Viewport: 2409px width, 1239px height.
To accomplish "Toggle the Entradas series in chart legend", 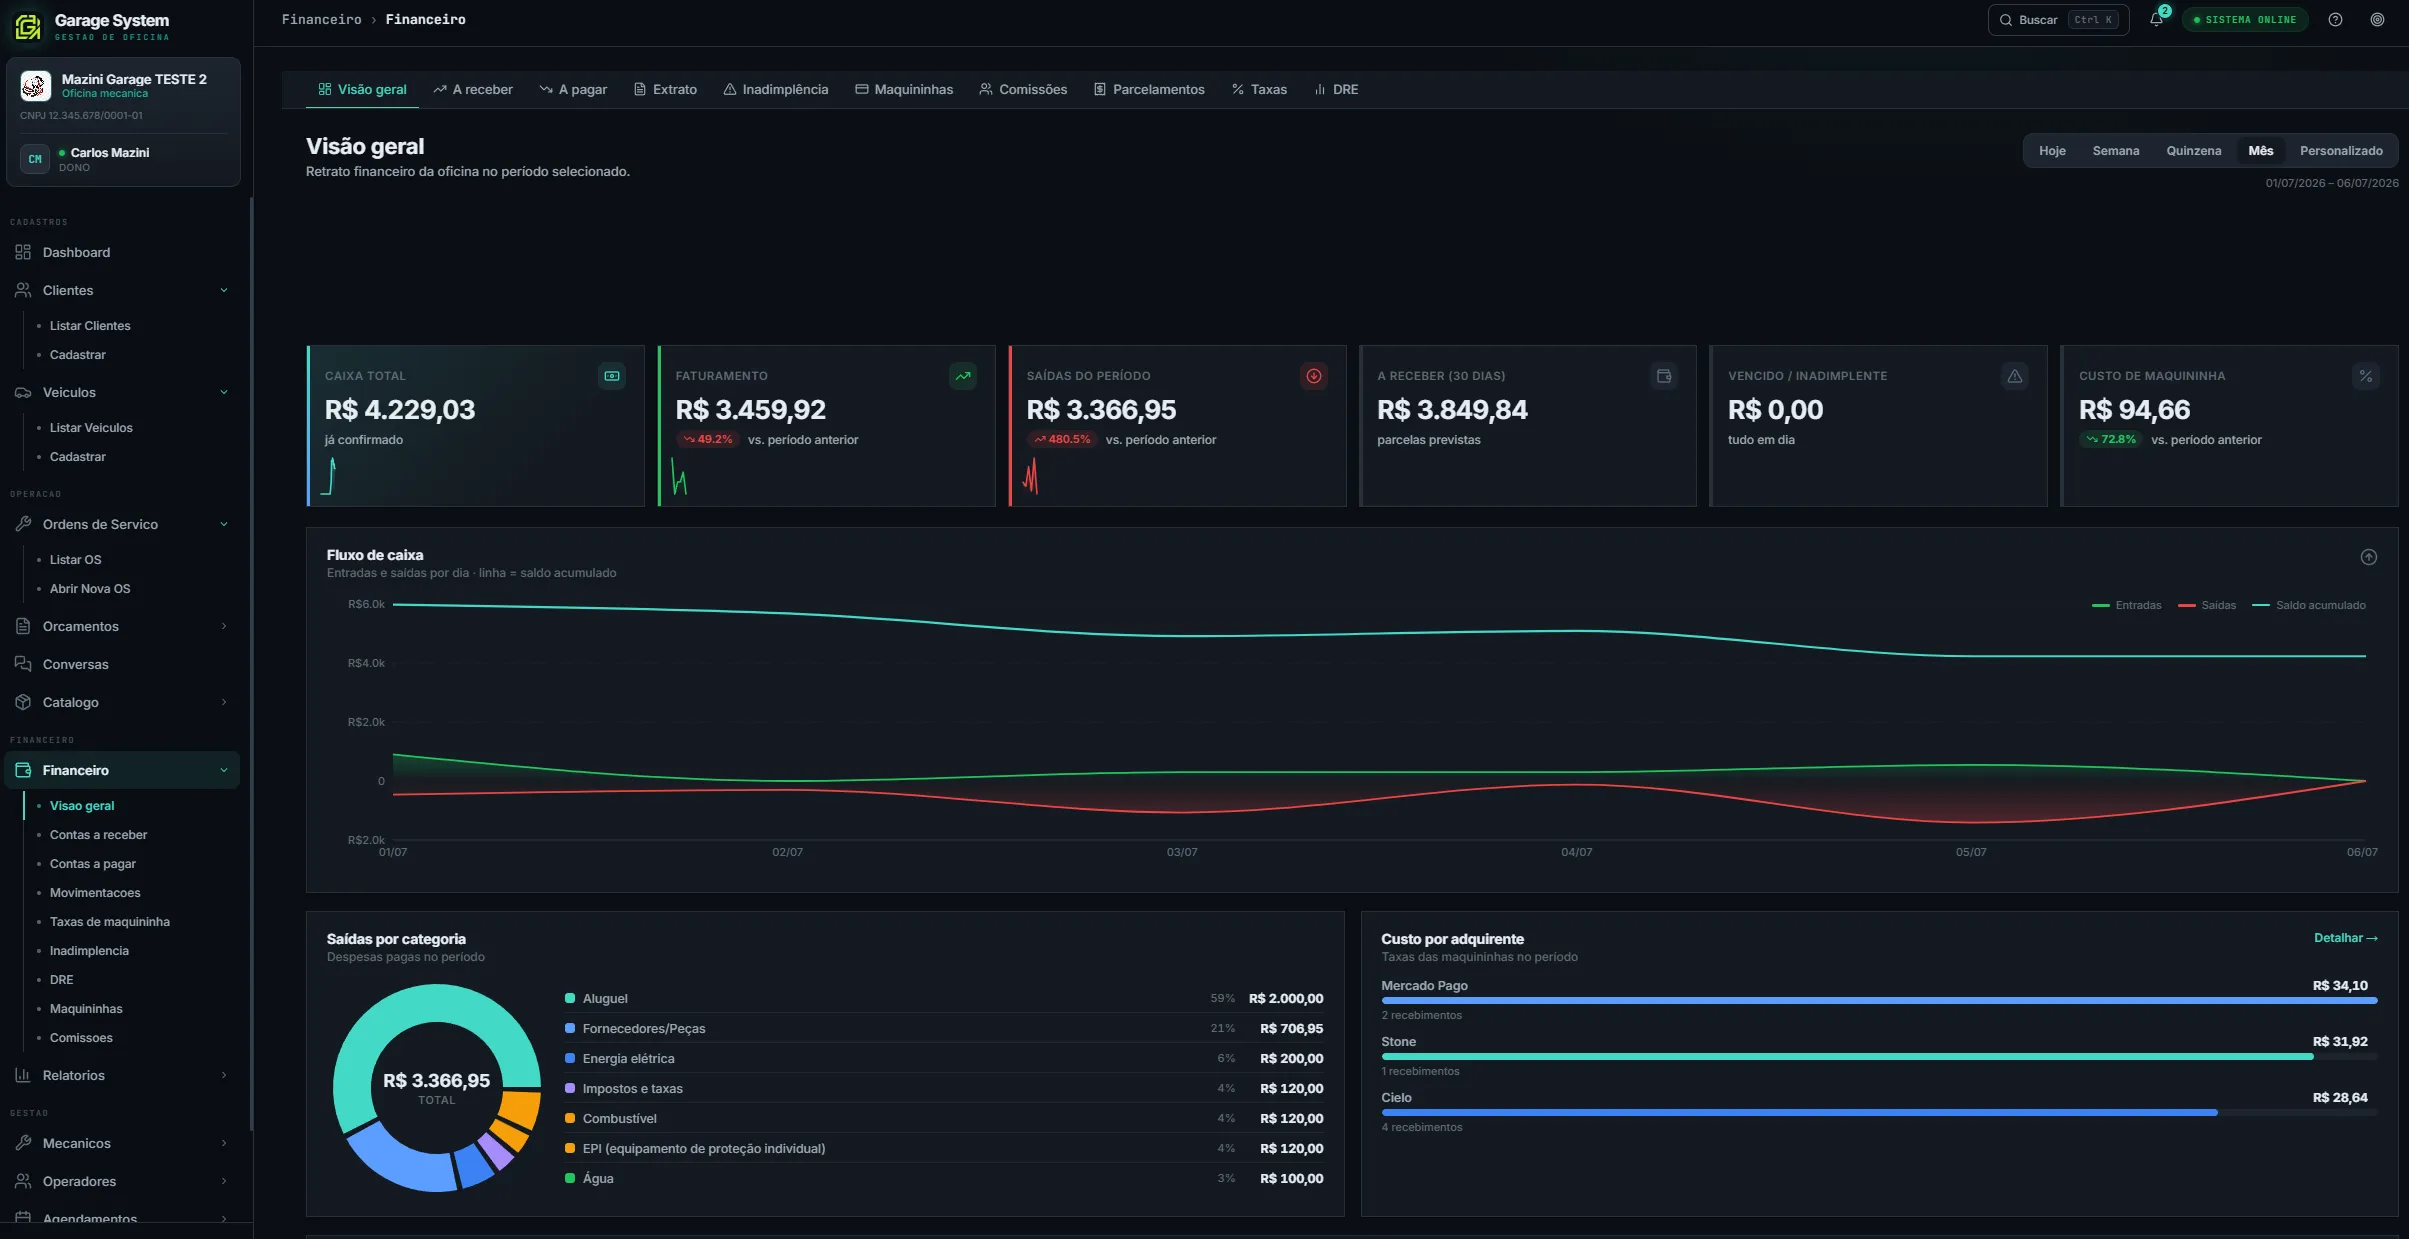I will click(x=2127, y=605).
